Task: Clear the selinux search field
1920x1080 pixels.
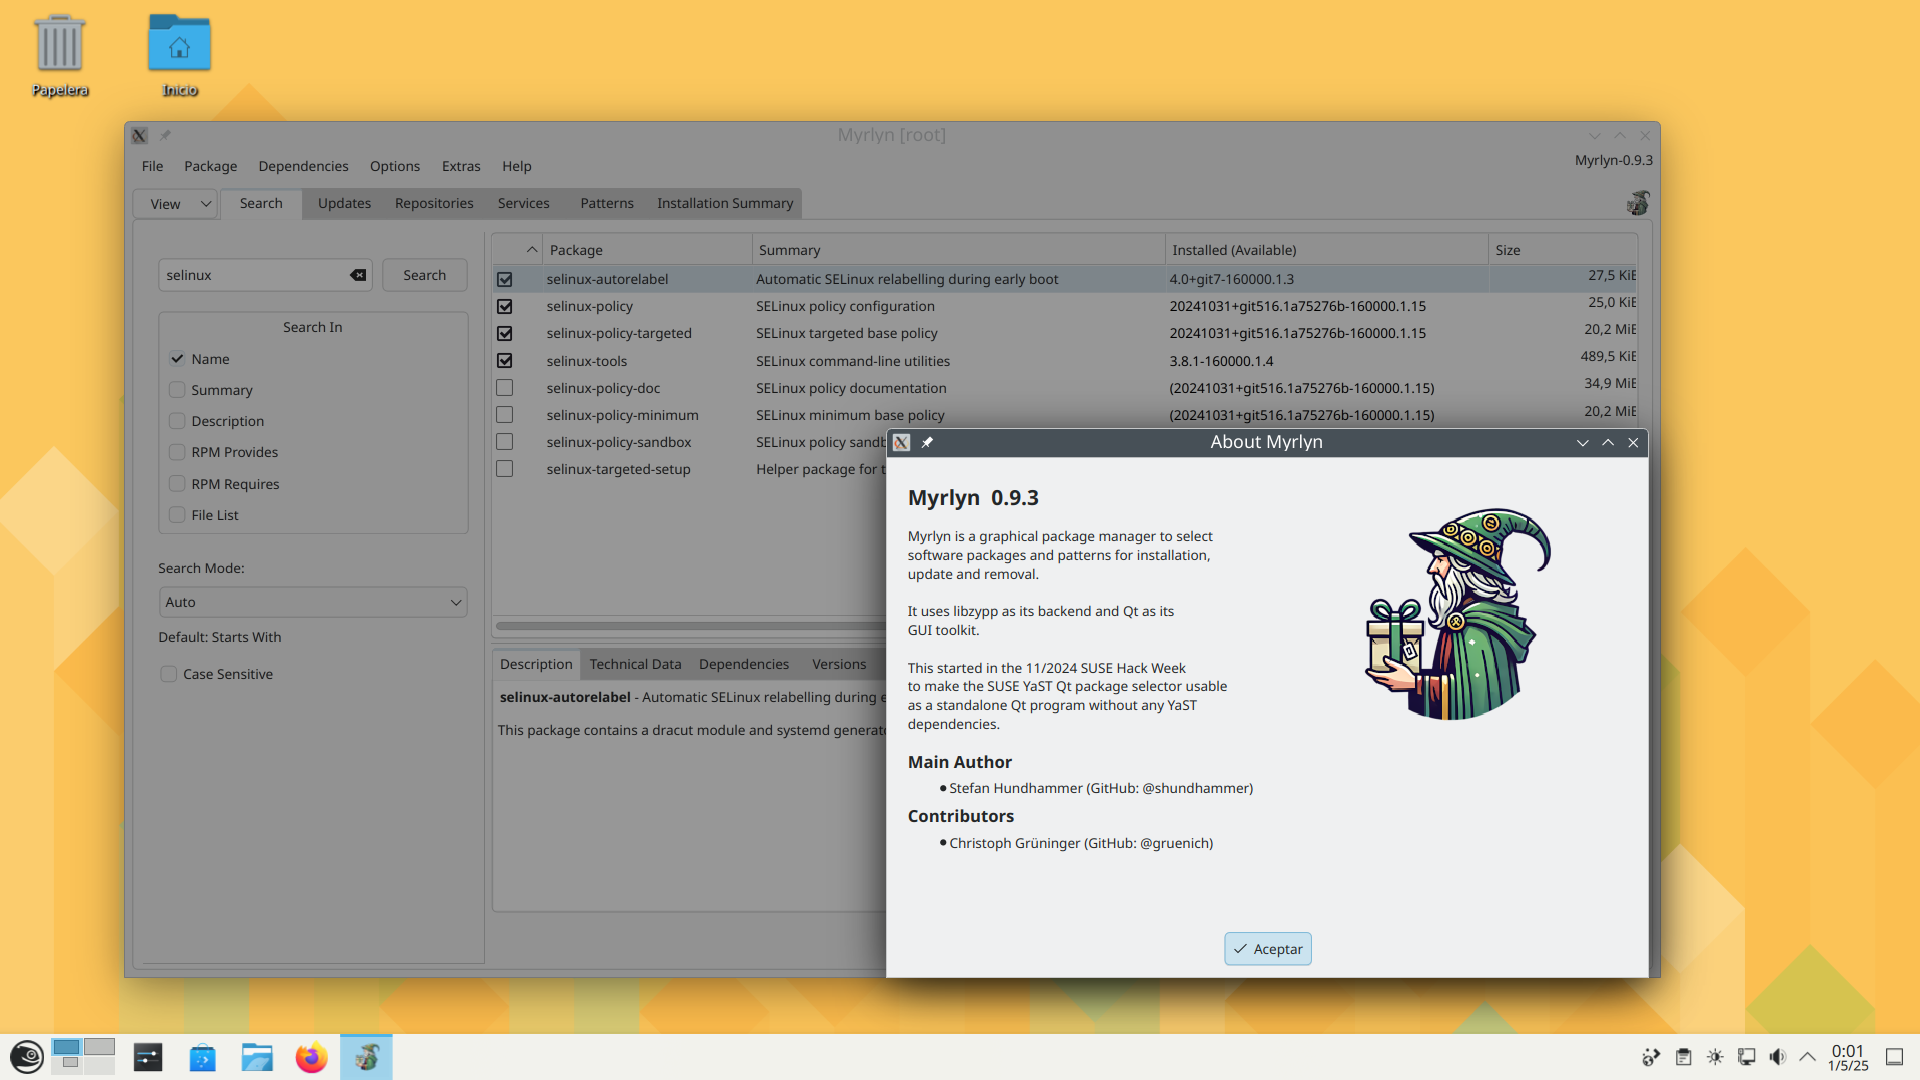Action: coord(357,275)
